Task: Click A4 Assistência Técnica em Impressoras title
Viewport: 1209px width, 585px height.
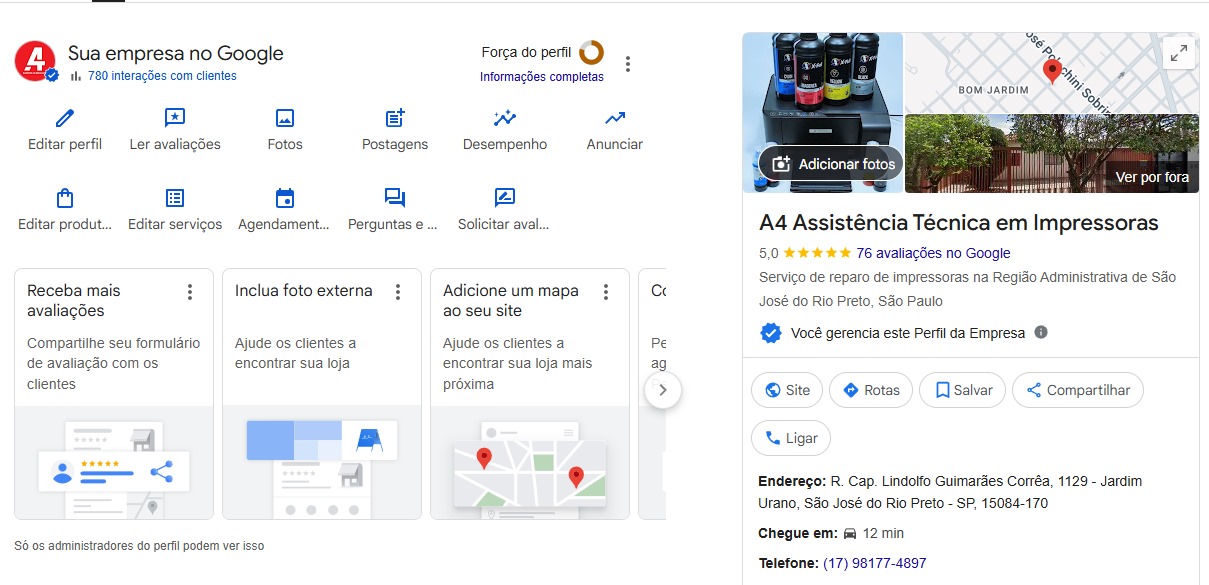Action: (x=958, y=222)
